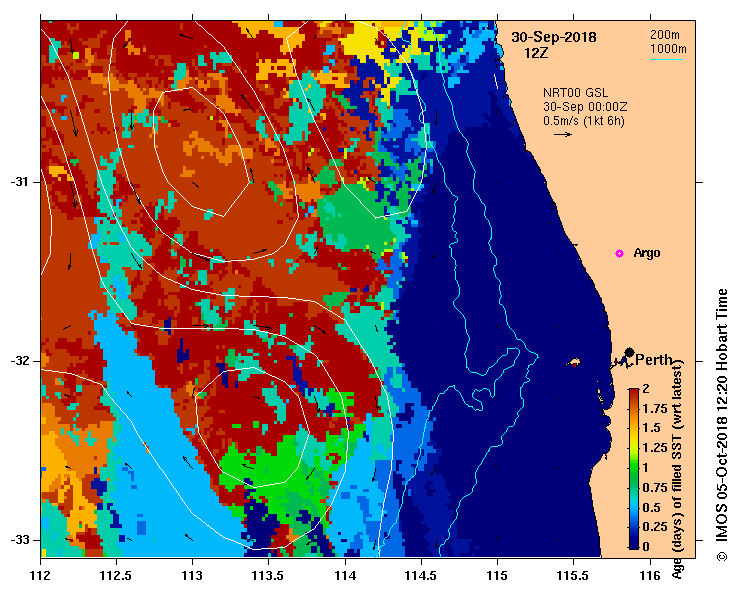Screen dimensions: 739x592
Task: Click the longitude '115.5' axis label
Action: pos(574,576)
